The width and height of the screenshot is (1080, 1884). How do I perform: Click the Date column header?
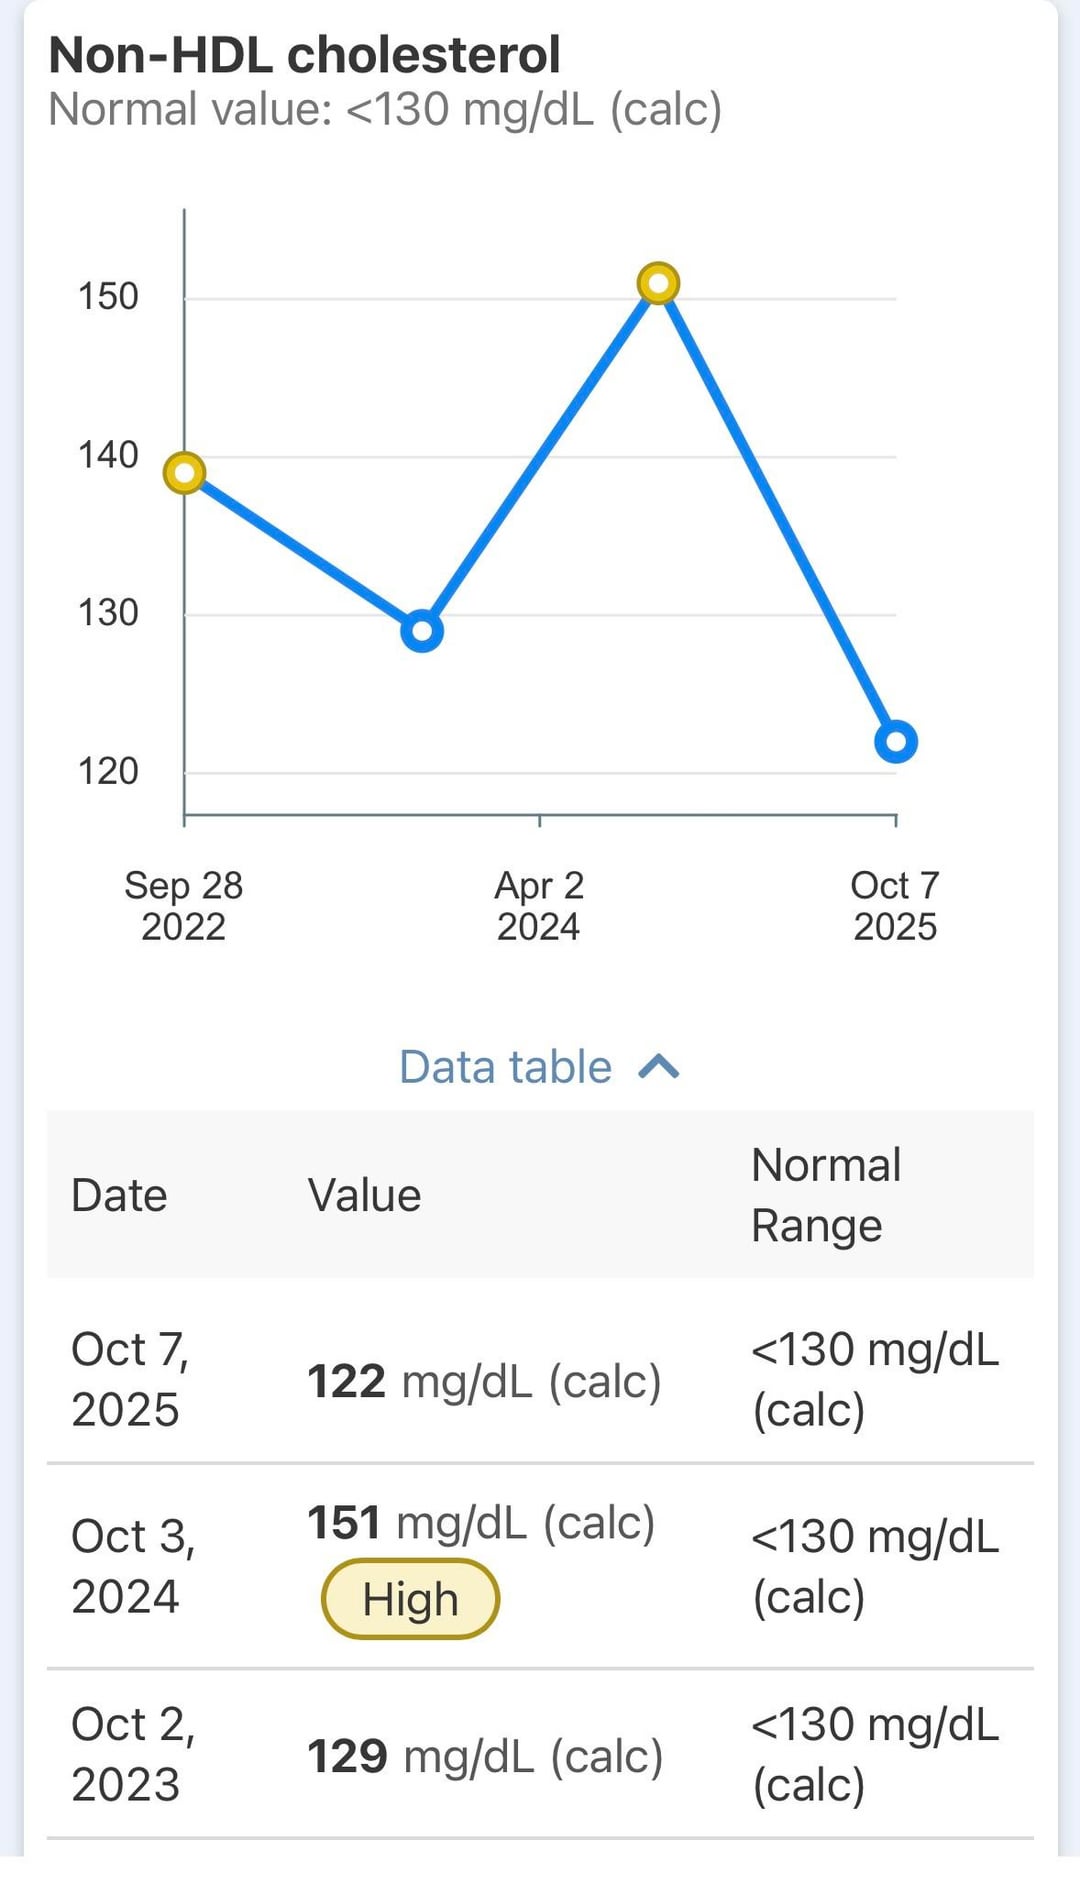[x=119, y=1196]
